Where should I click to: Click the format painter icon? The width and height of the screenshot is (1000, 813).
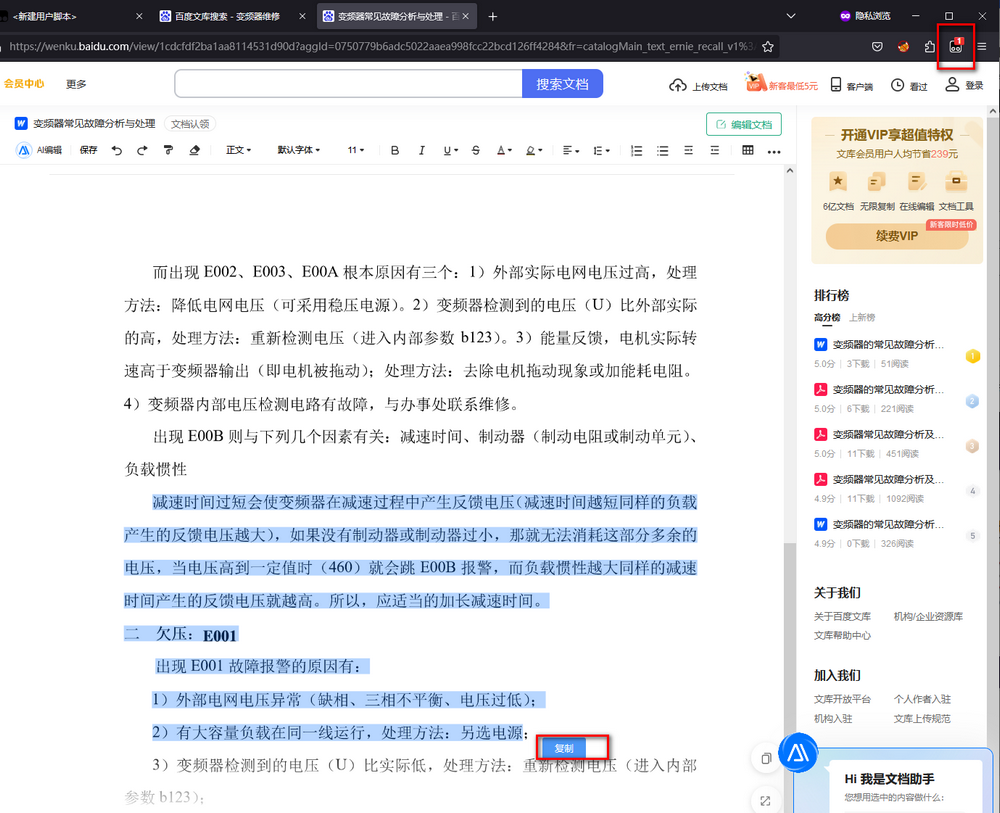click(168, 150)
